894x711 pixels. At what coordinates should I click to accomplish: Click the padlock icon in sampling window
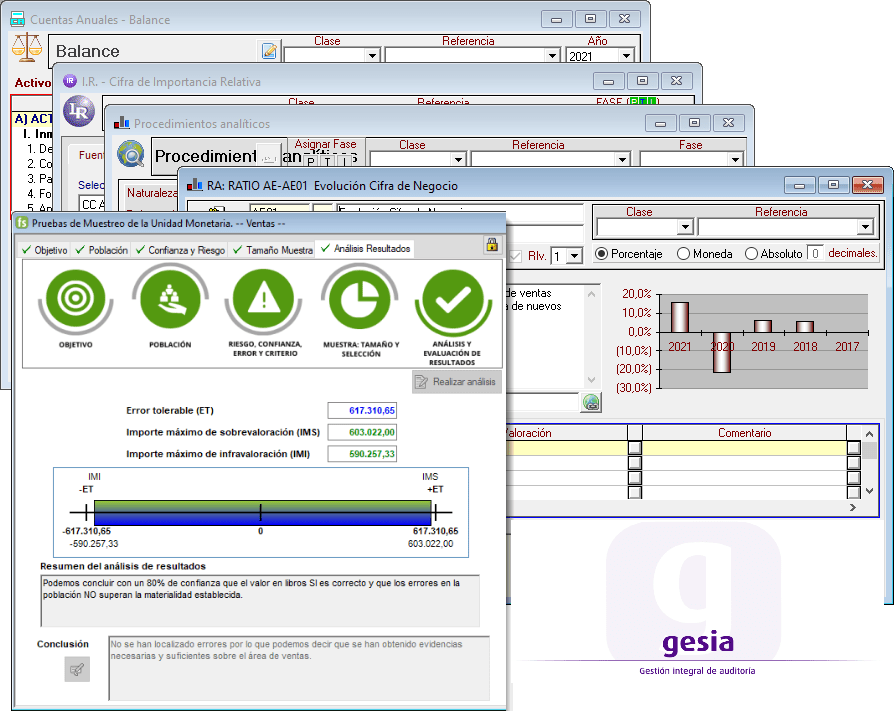point(492,246)
